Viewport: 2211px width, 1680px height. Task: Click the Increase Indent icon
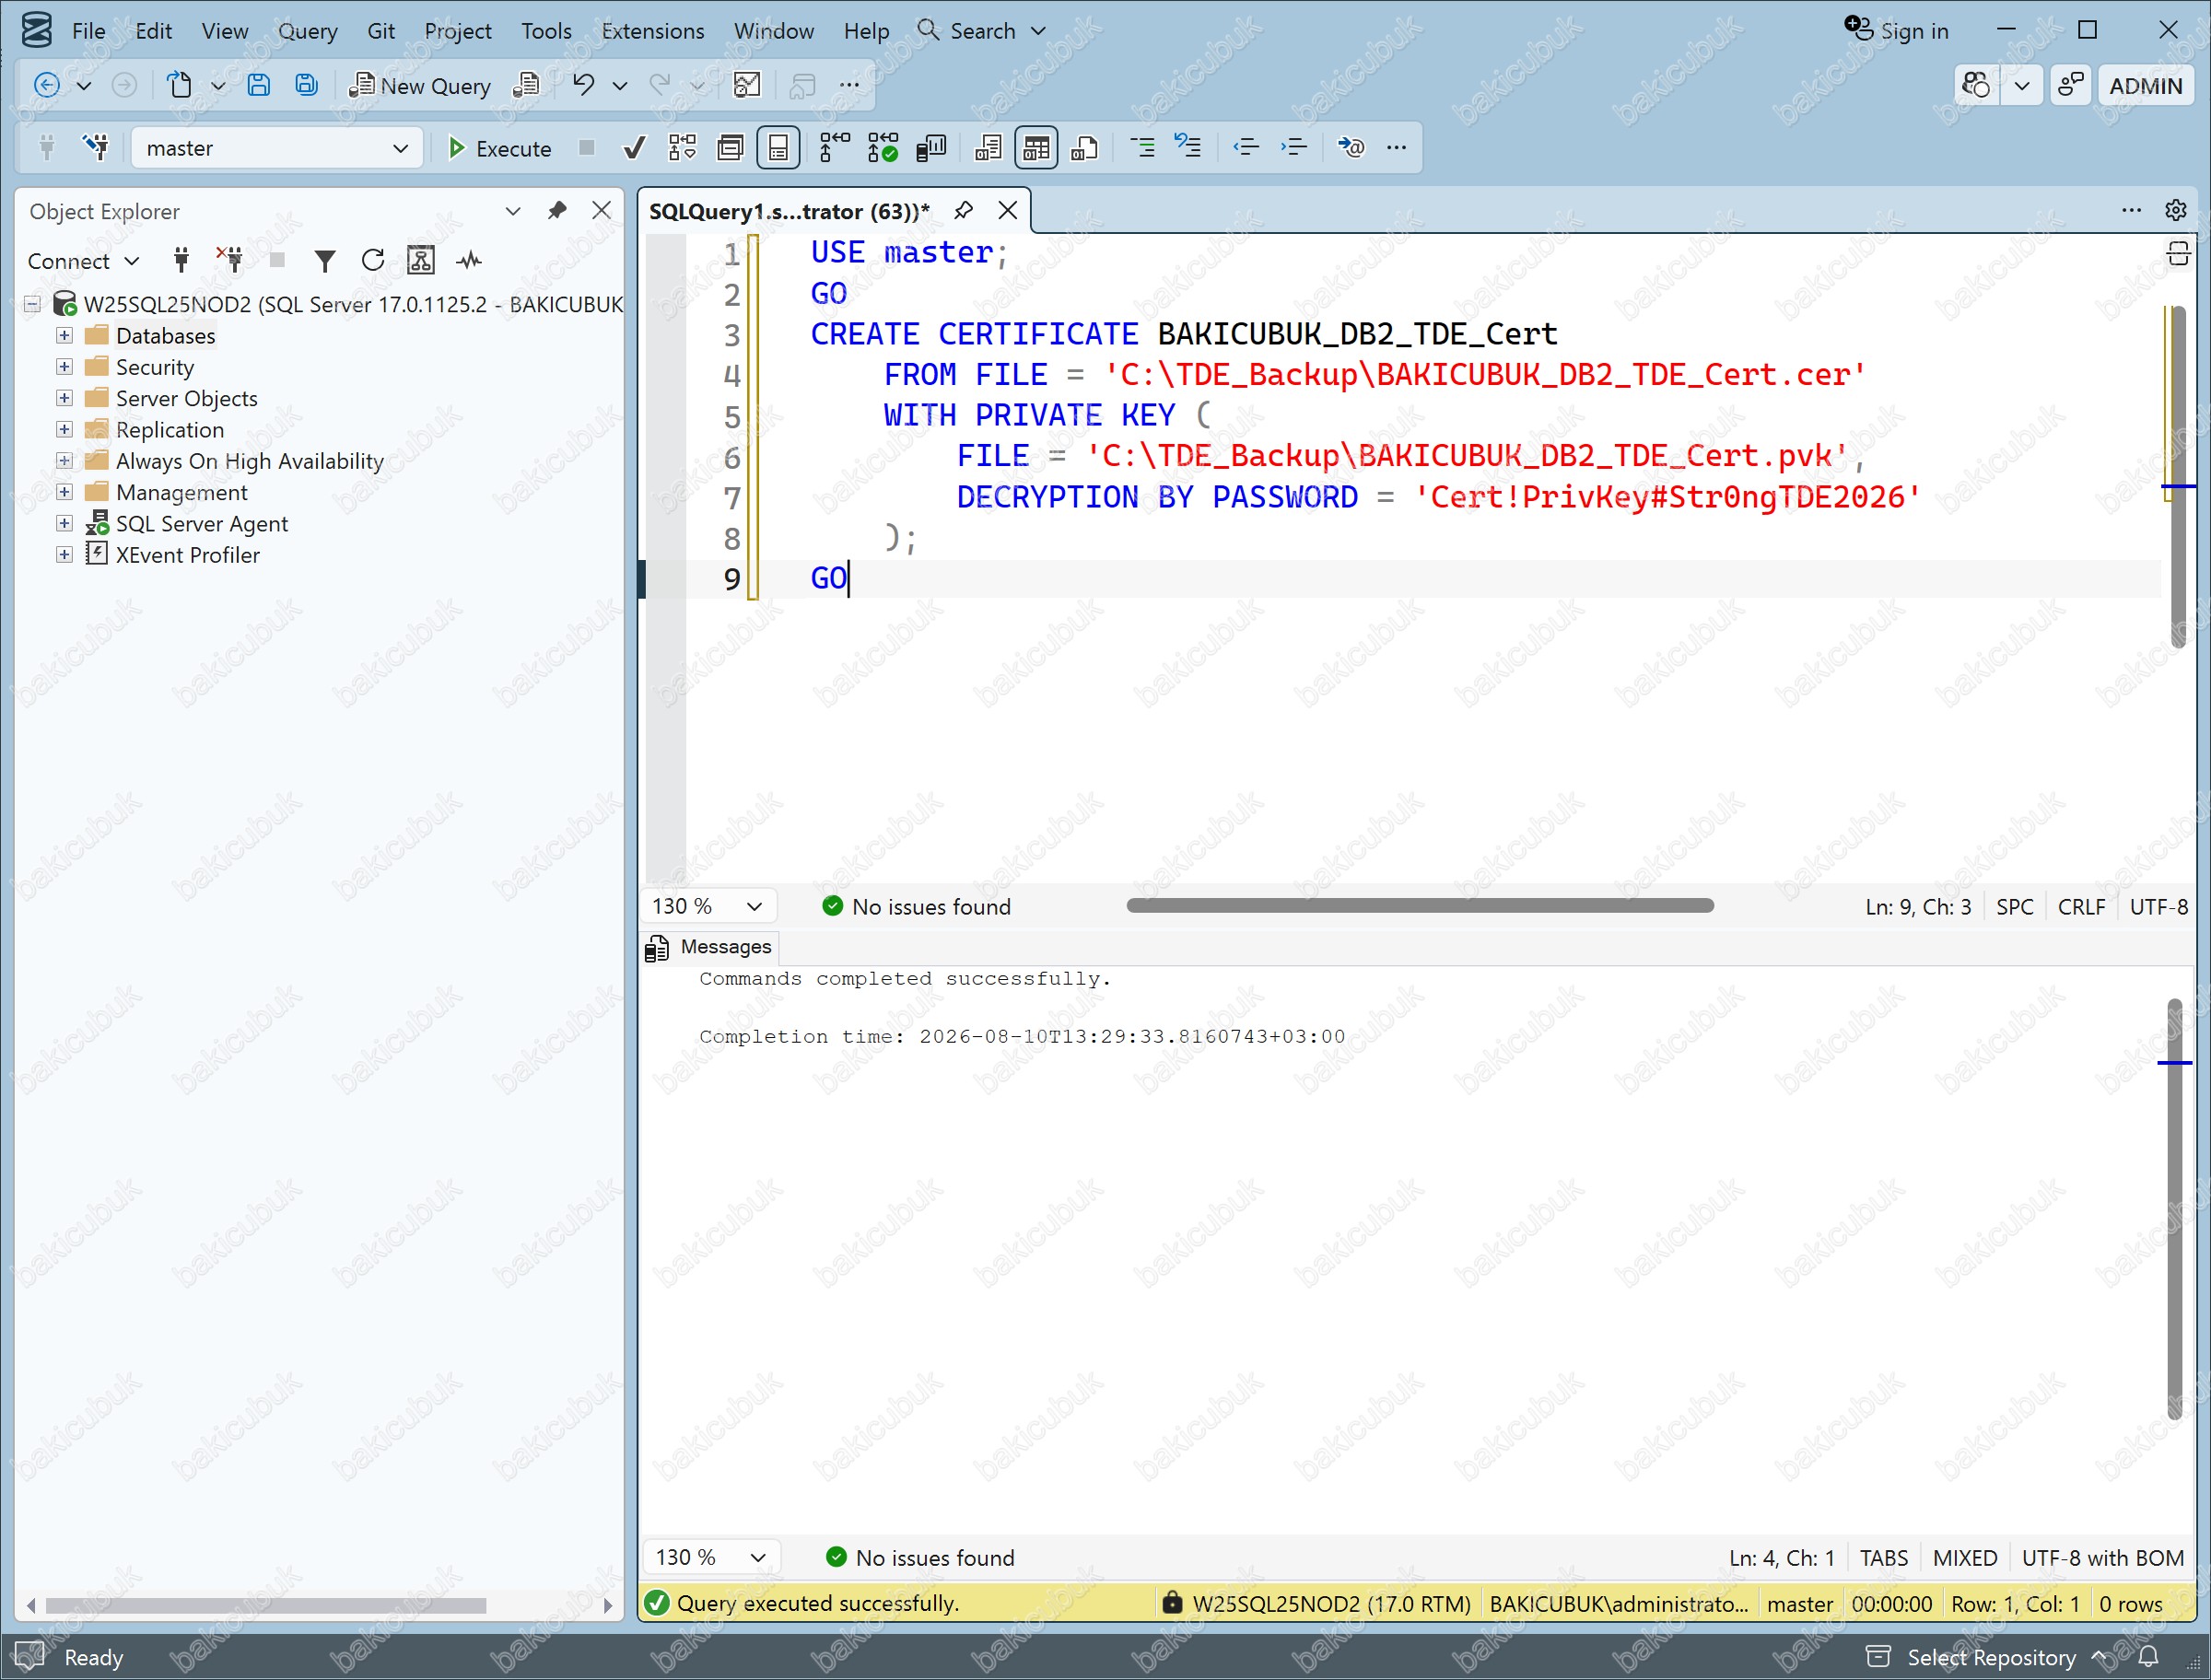[x=1294, y=148]
